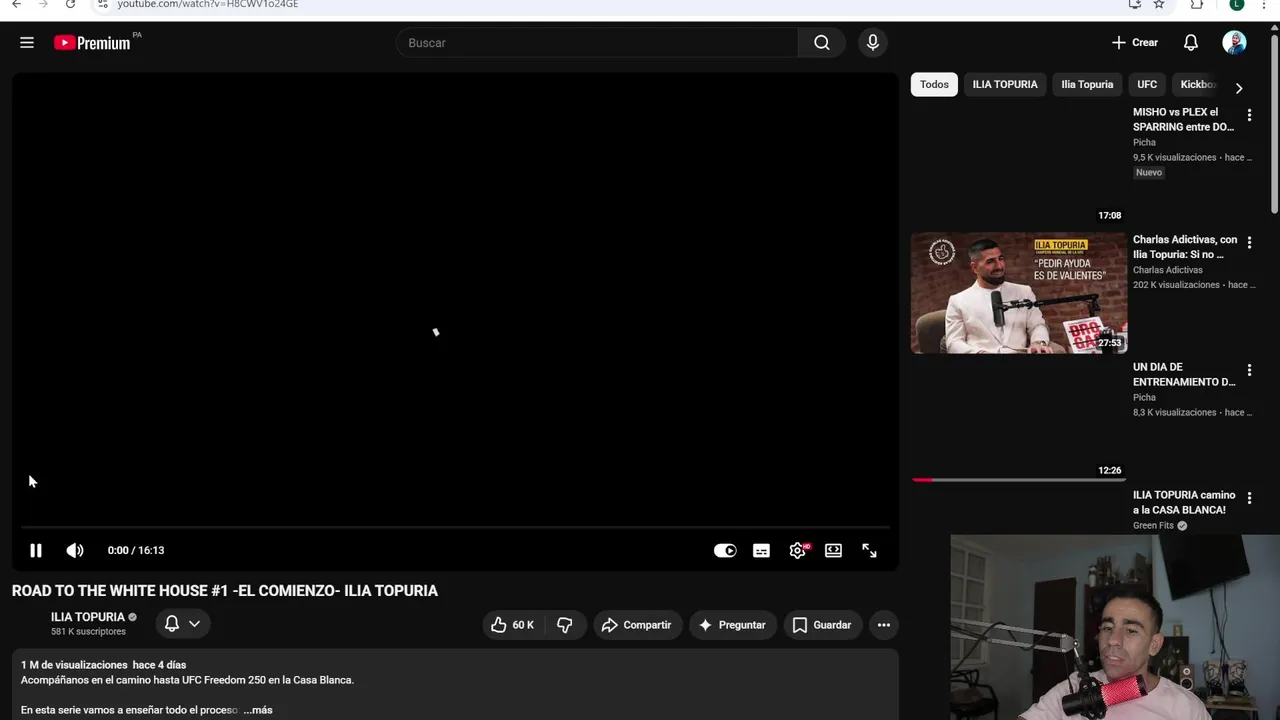The height and width of the screenshot is (720, 1280).
Task: Mute the video volume speaker
Action: point(75,550)
